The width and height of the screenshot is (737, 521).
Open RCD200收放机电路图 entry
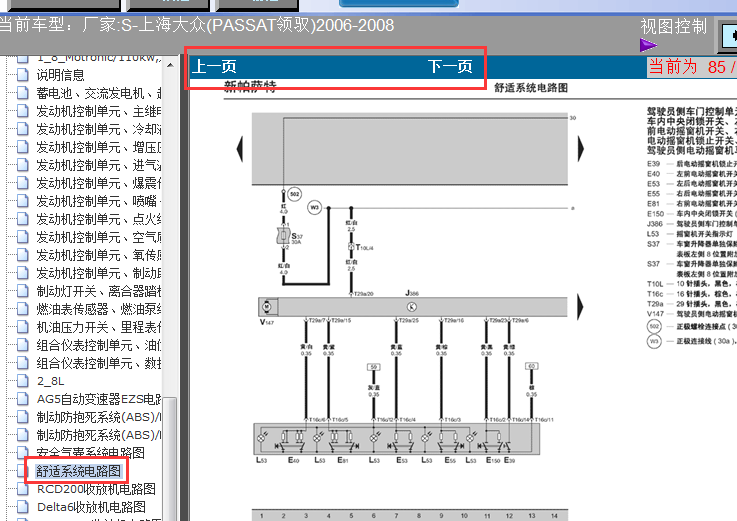click(x=96, y=489)
